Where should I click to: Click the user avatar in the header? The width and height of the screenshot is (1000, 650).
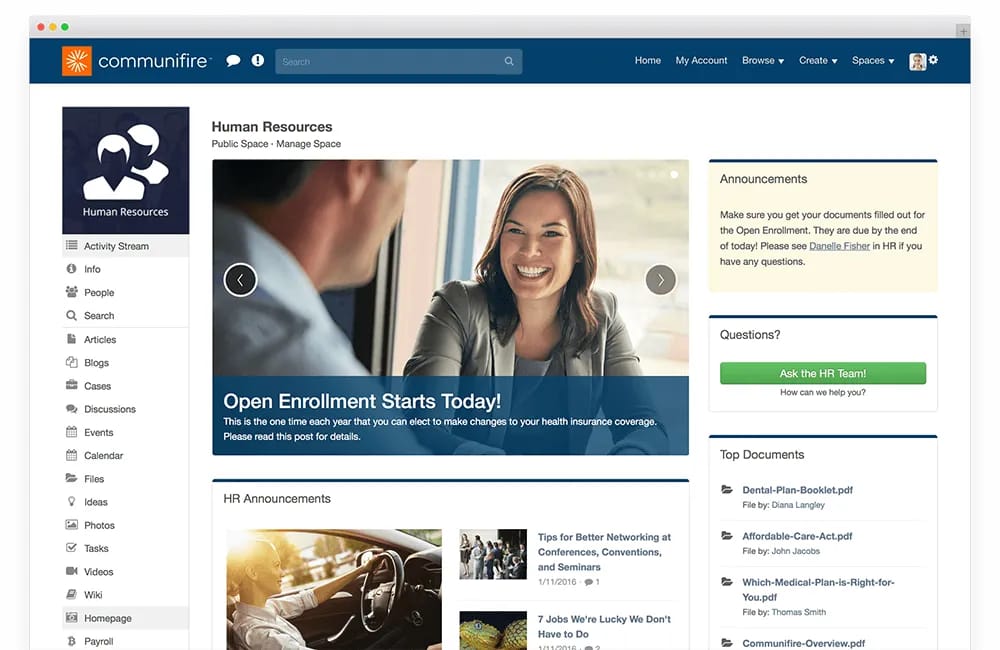pyautogui.click(x=917, y=61)
